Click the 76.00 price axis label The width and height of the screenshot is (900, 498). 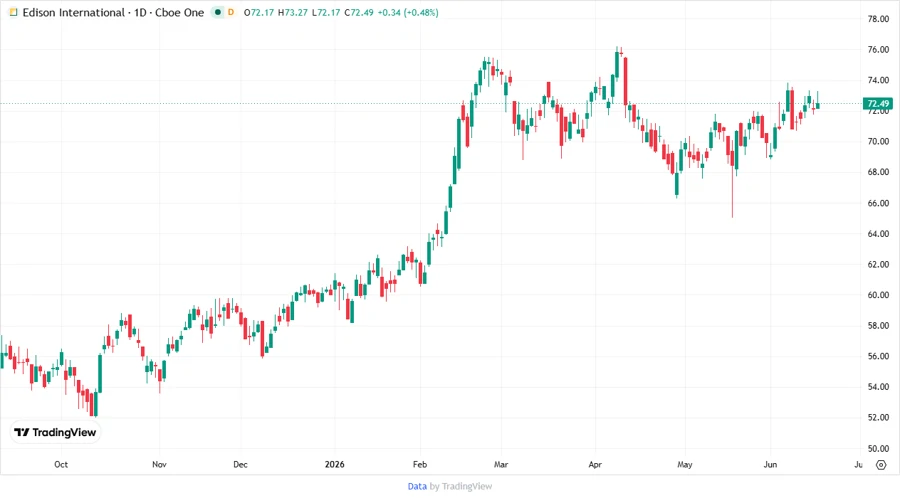pyautogui.click(x=878, y=50)
